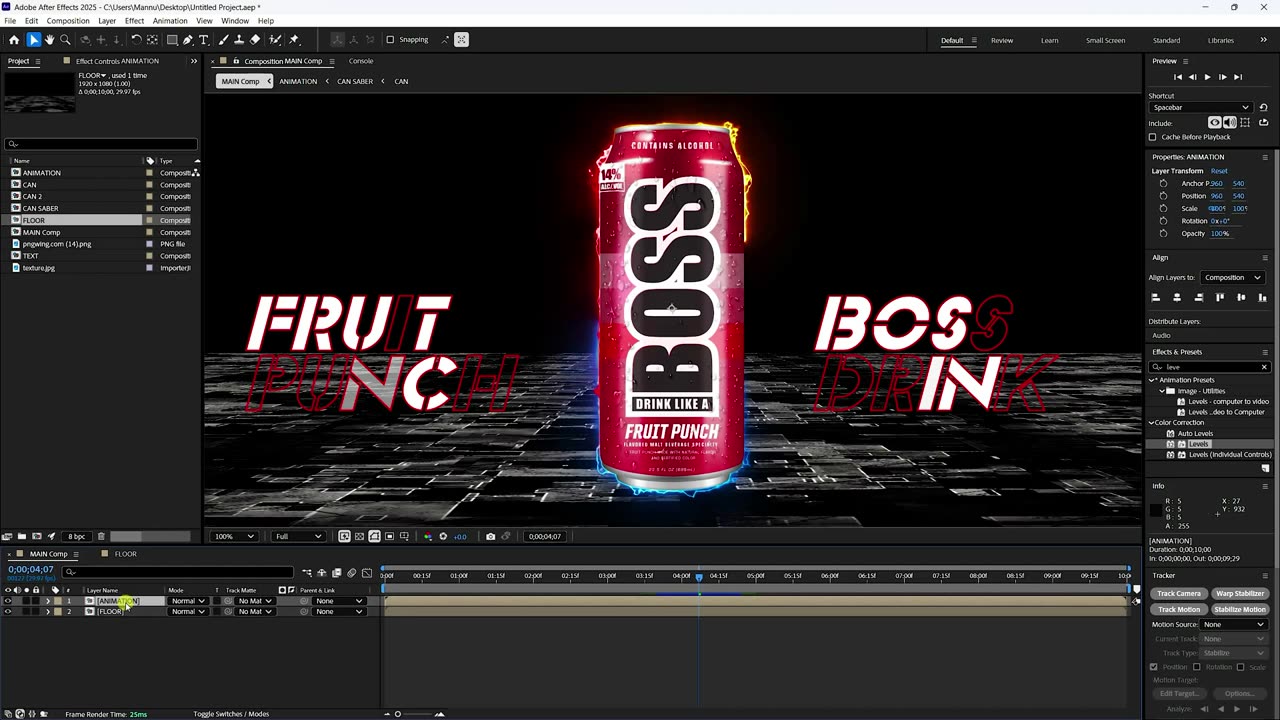Click the 8 bpc color depth setting
The width and height of the screenshot is (1280, 720).
77,536
